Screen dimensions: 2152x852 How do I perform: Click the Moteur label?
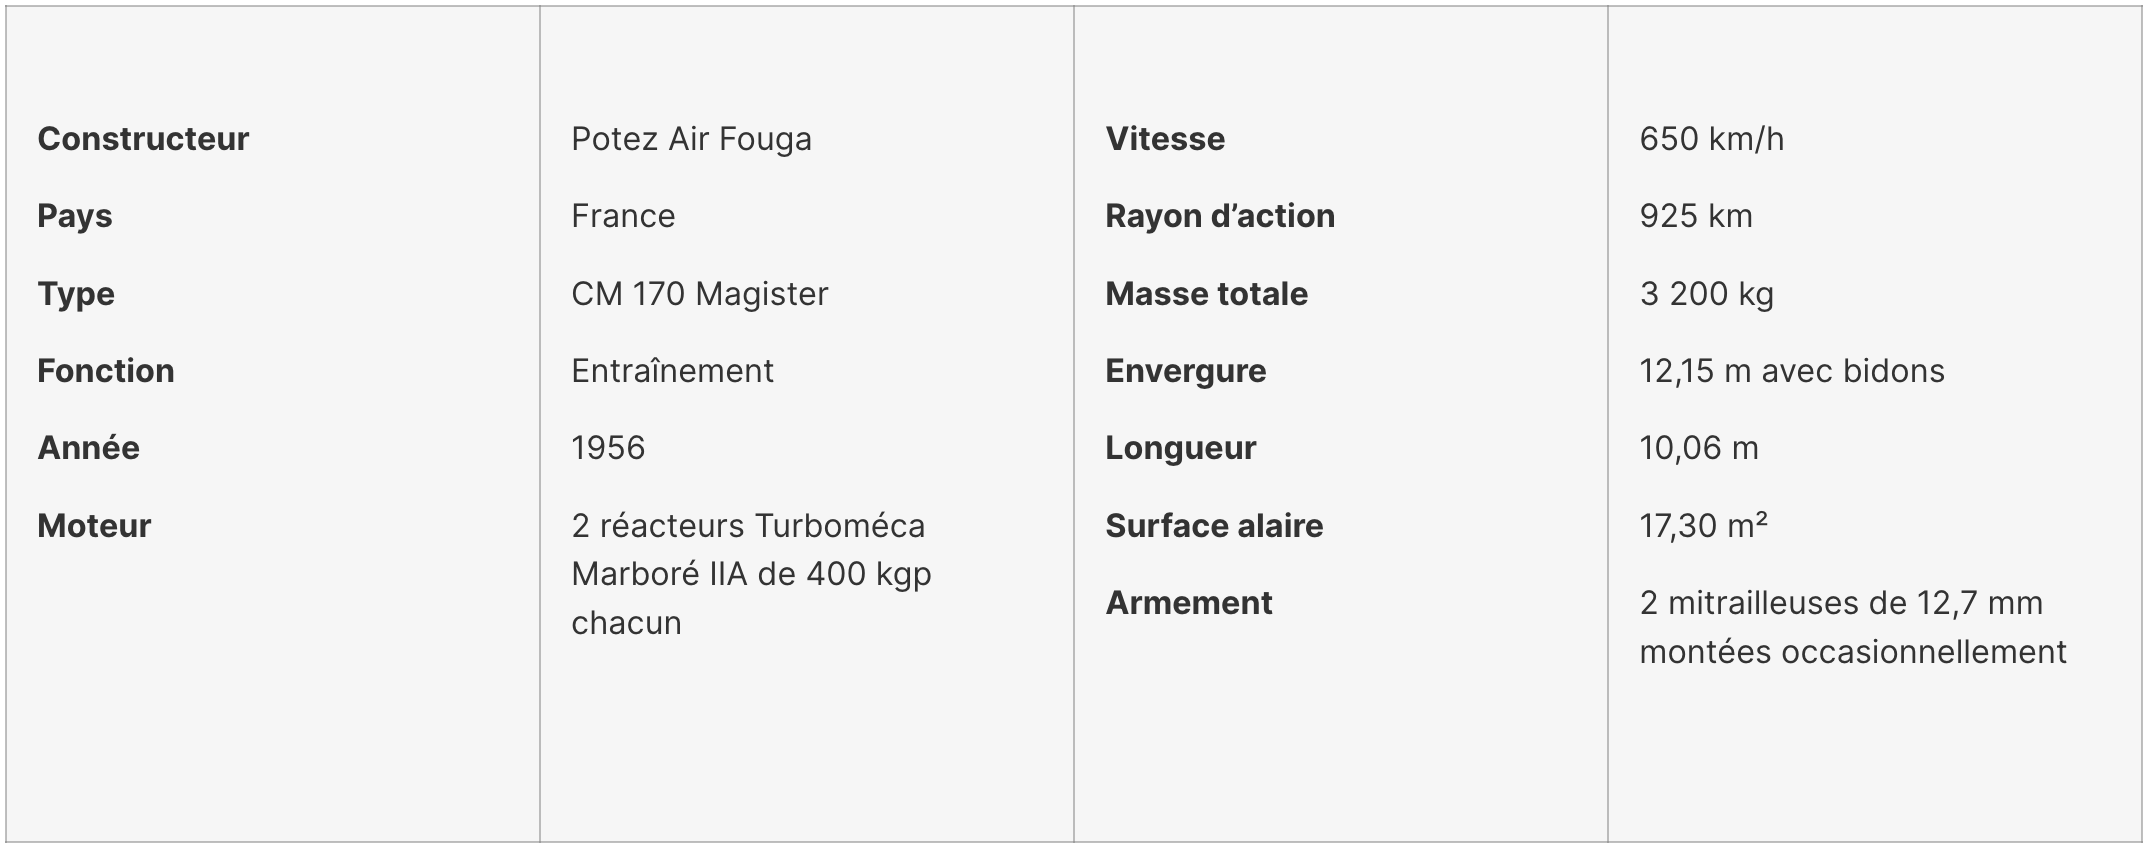pyautogui.click(x=94, y=526)
